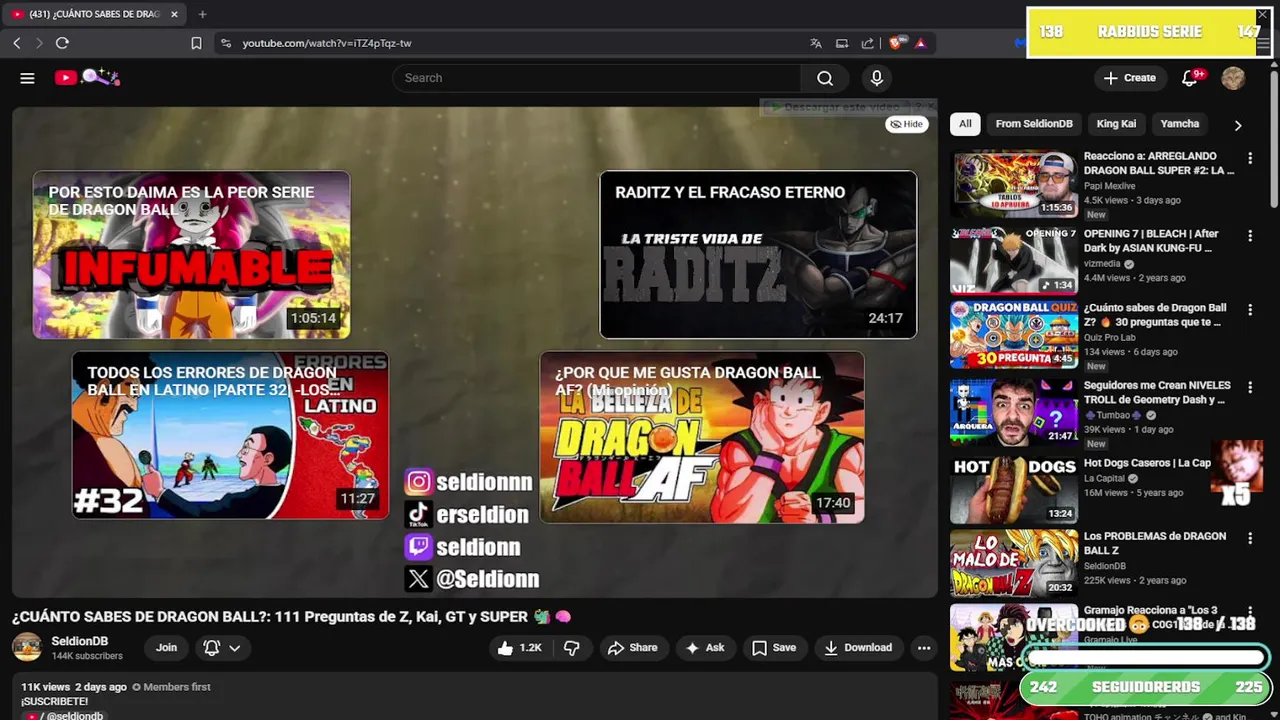Open end-screen video RADITZ Y EL FRACASO ETERNO

click(x=758, y=255)
